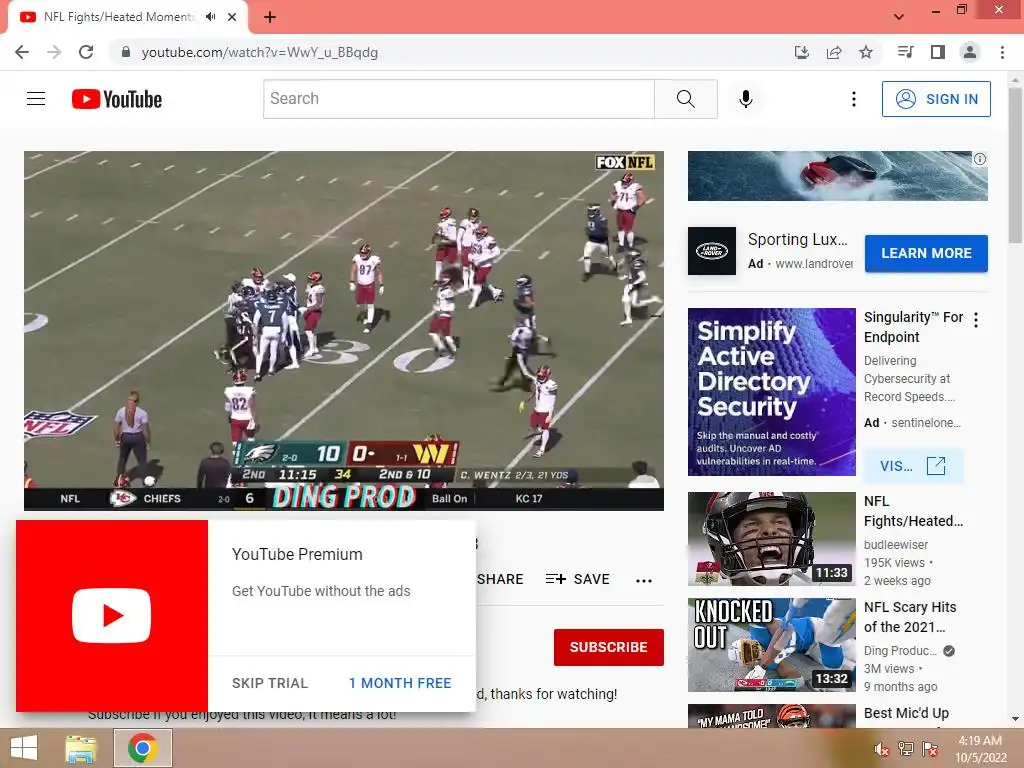Open the budleewiser channel link

(896, 545)
